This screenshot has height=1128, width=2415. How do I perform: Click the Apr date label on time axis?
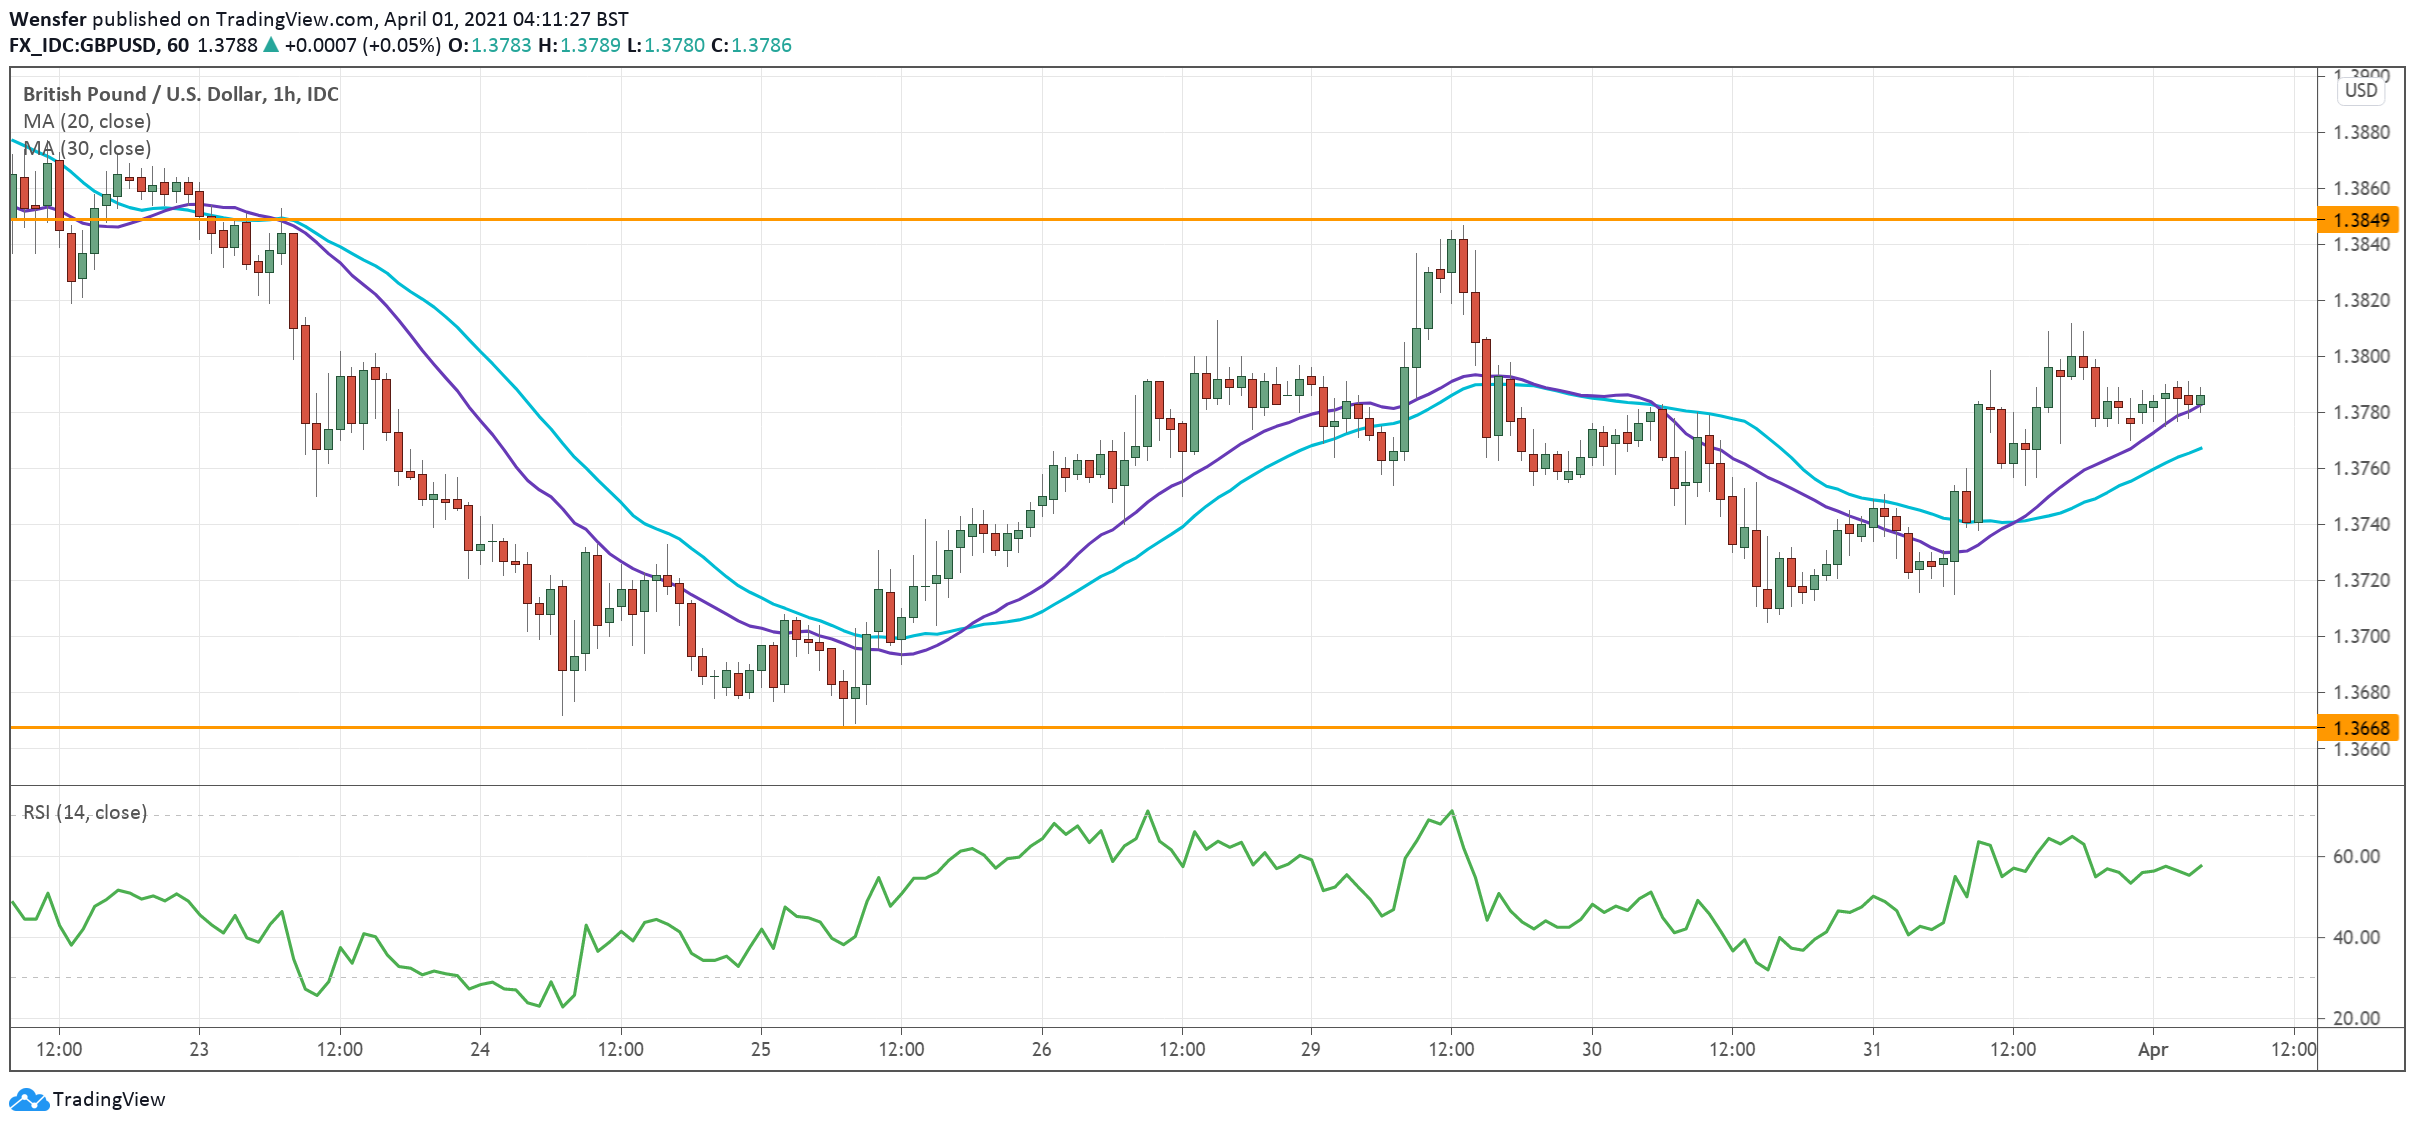[x=2152, y=1049]
